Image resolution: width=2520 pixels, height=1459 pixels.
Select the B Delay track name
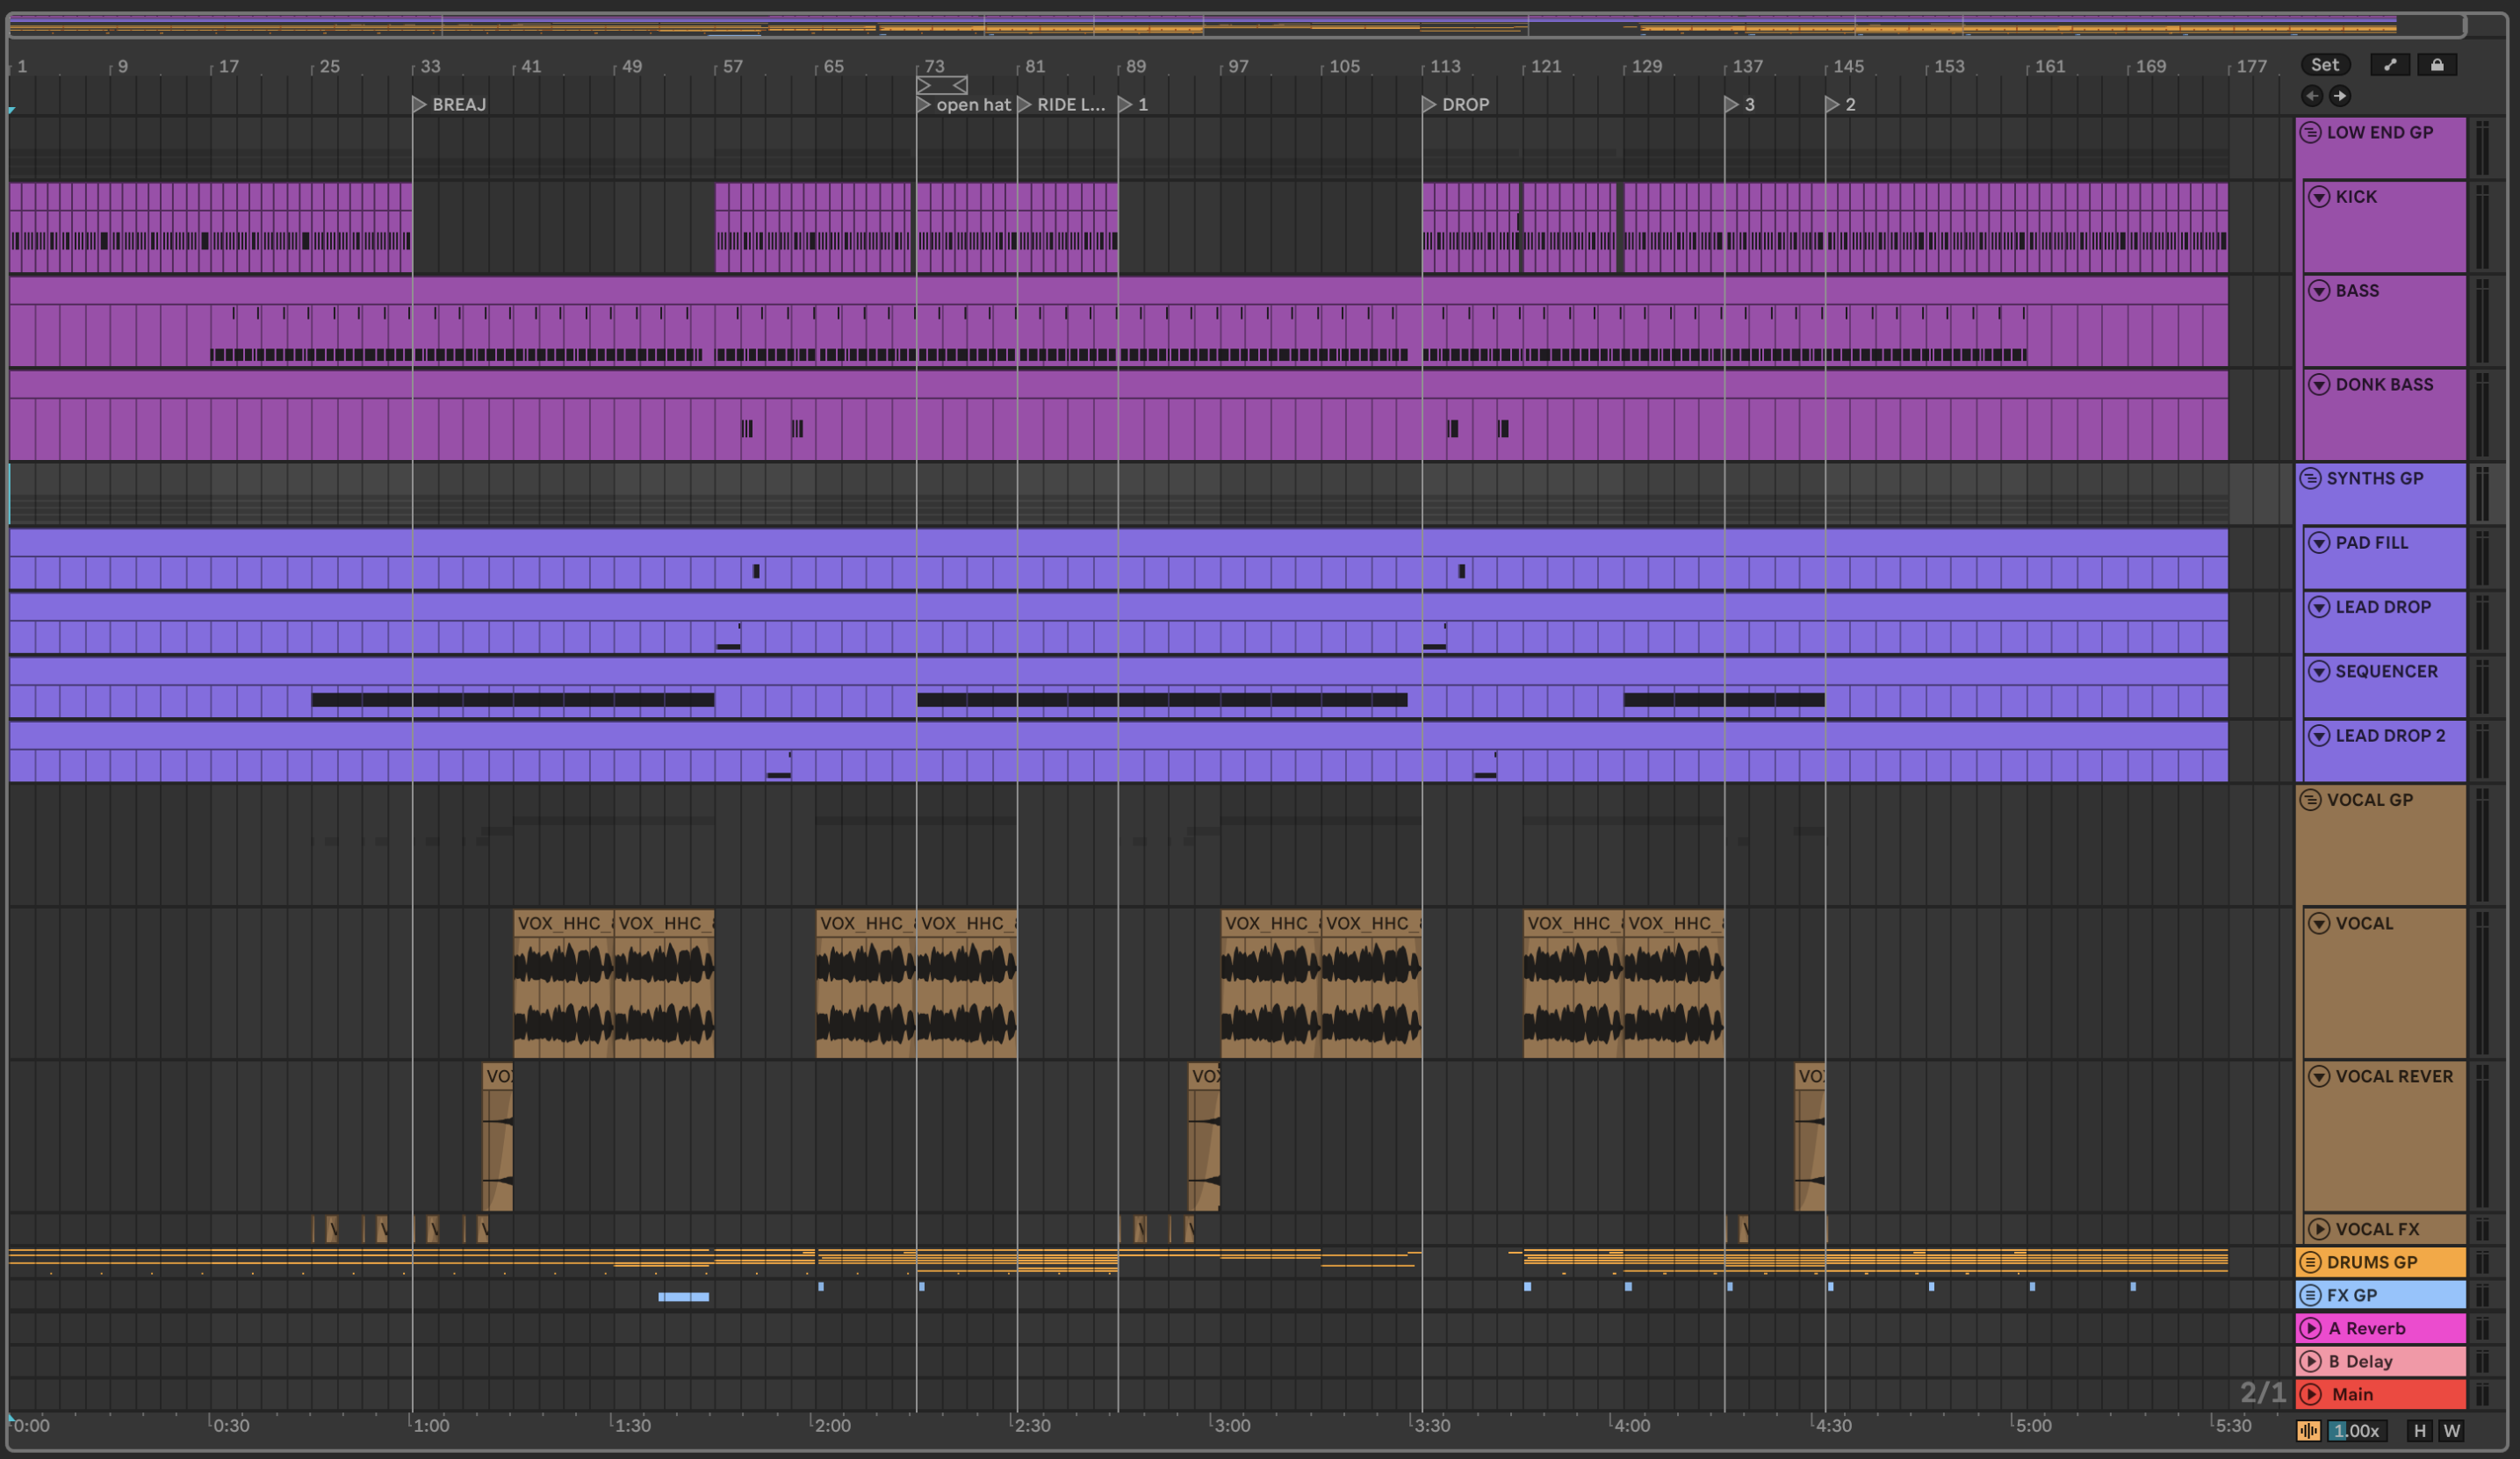pyautogui.click(x=2361, y=1362)
